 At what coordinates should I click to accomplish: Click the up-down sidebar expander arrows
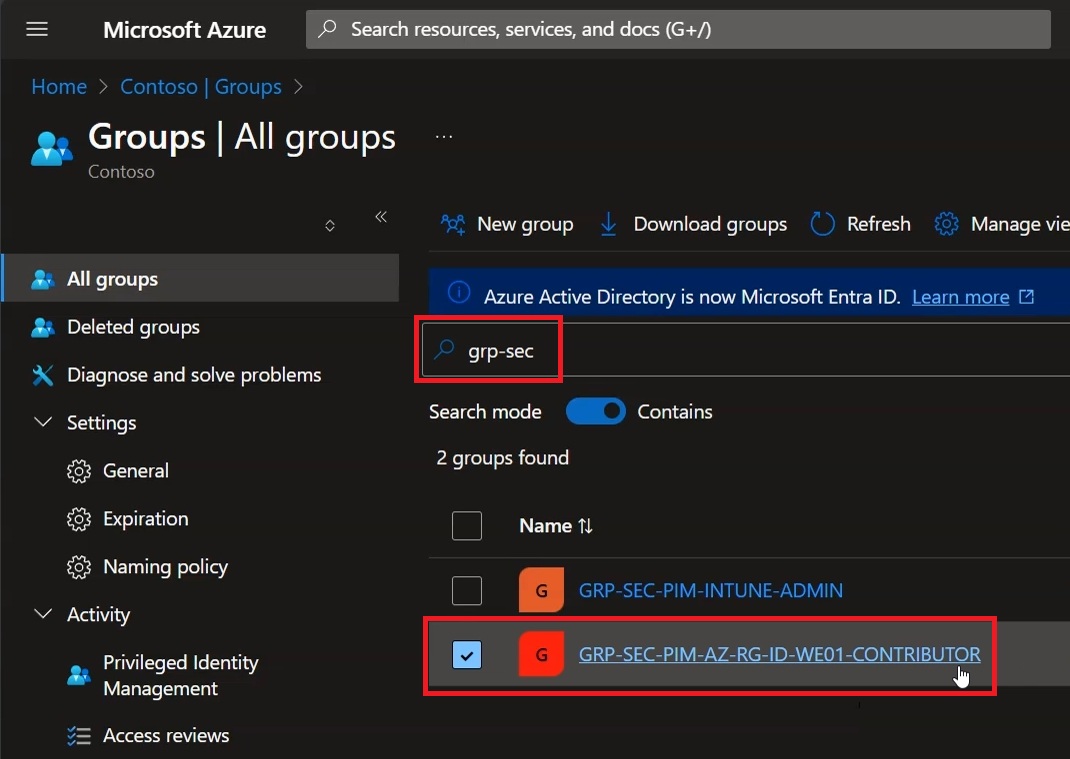coord(330,225)
